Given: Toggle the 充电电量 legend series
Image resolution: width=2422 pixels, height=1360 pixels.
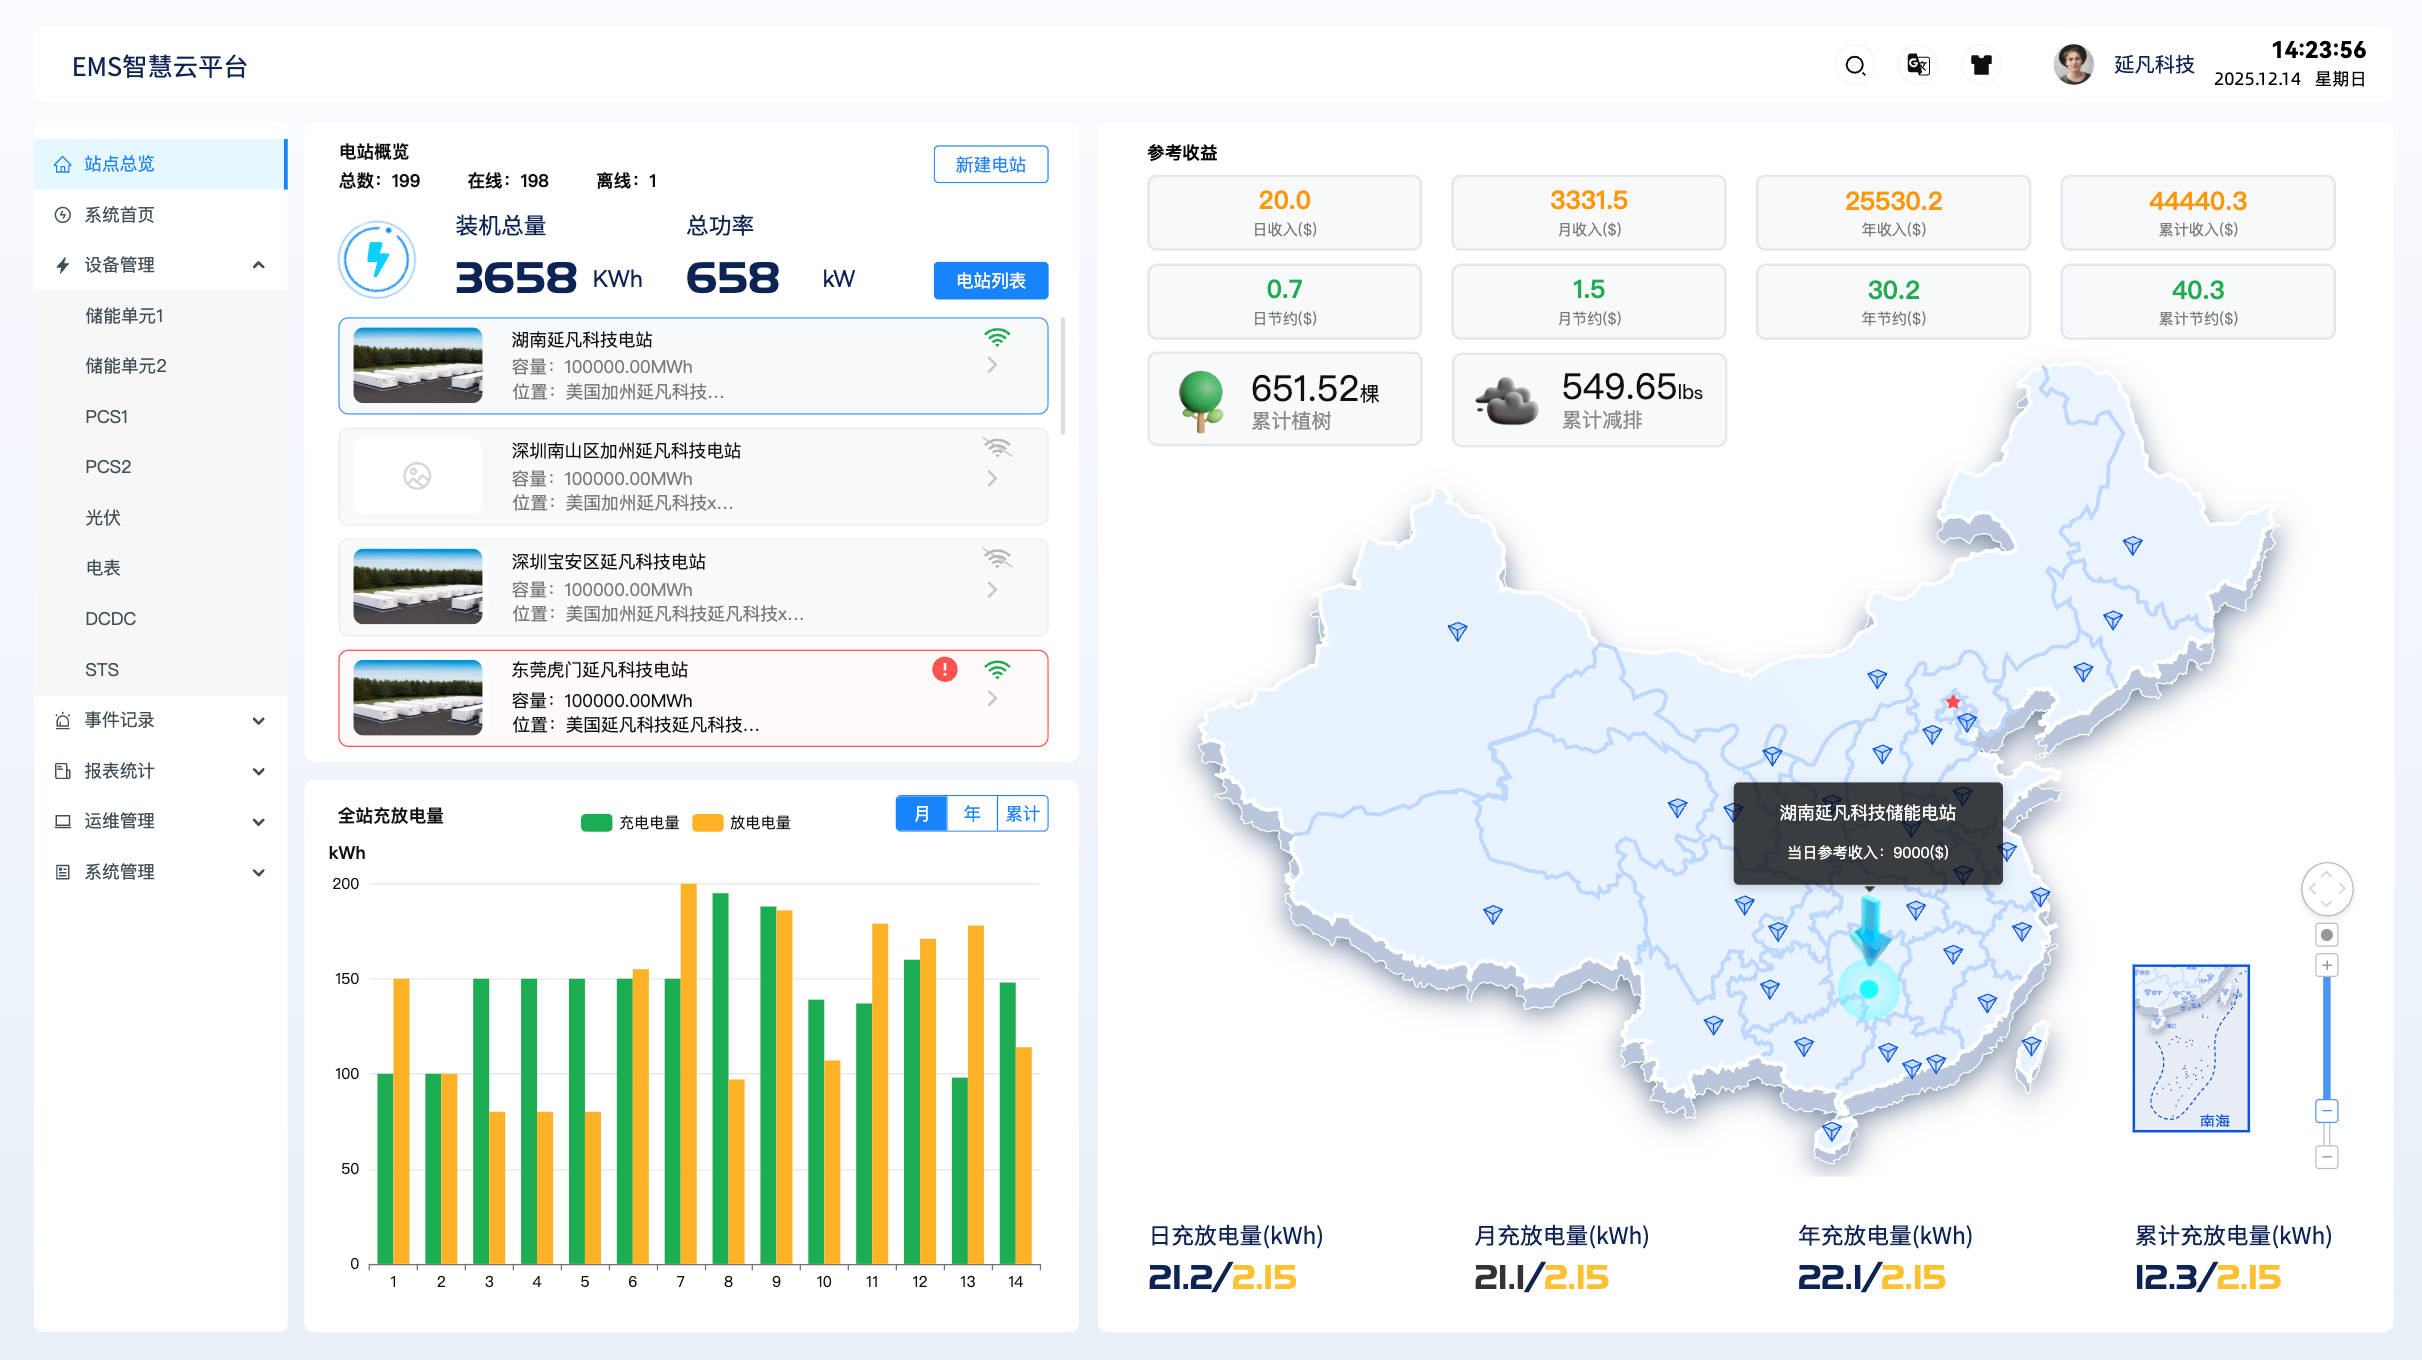Looking at the screenshot, I should click(x=630, y=822).
